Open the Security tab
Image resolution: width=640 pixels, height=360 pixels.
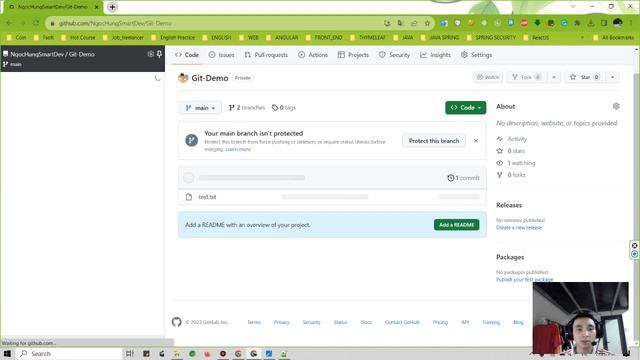pyautogui.click(x=394, y=55)
